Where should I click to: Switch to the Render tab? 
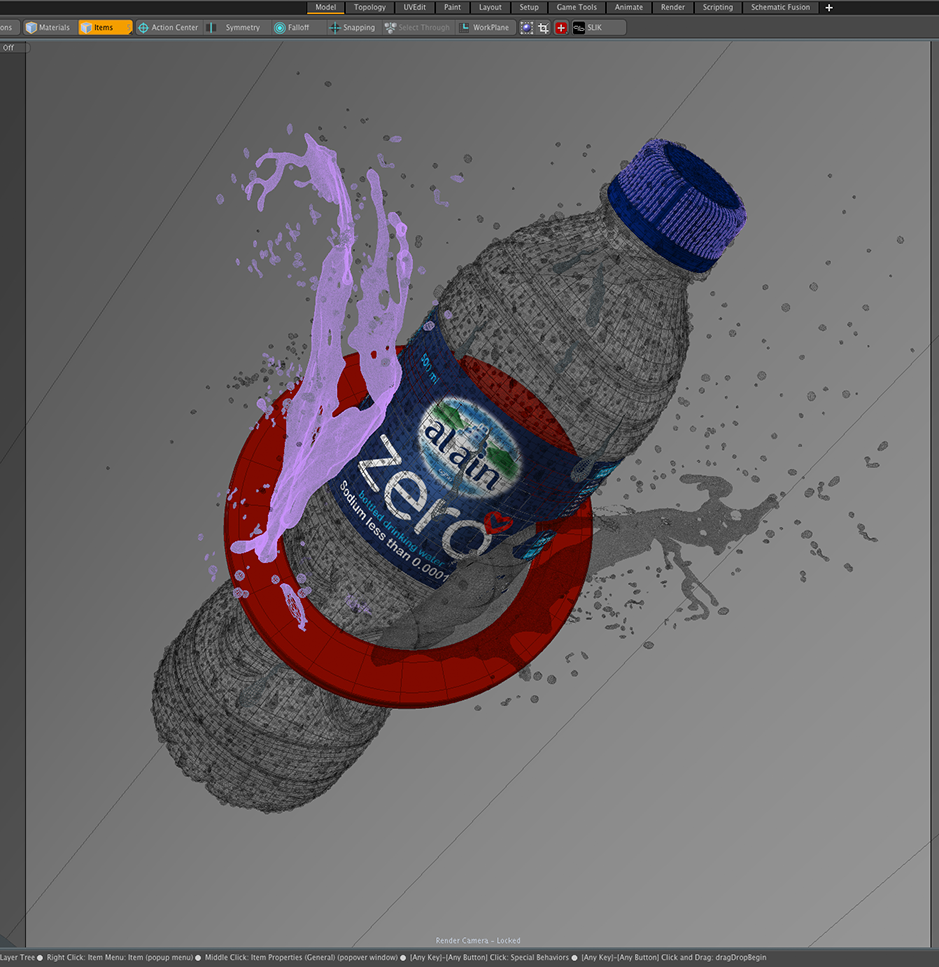(x=673, y=7)
